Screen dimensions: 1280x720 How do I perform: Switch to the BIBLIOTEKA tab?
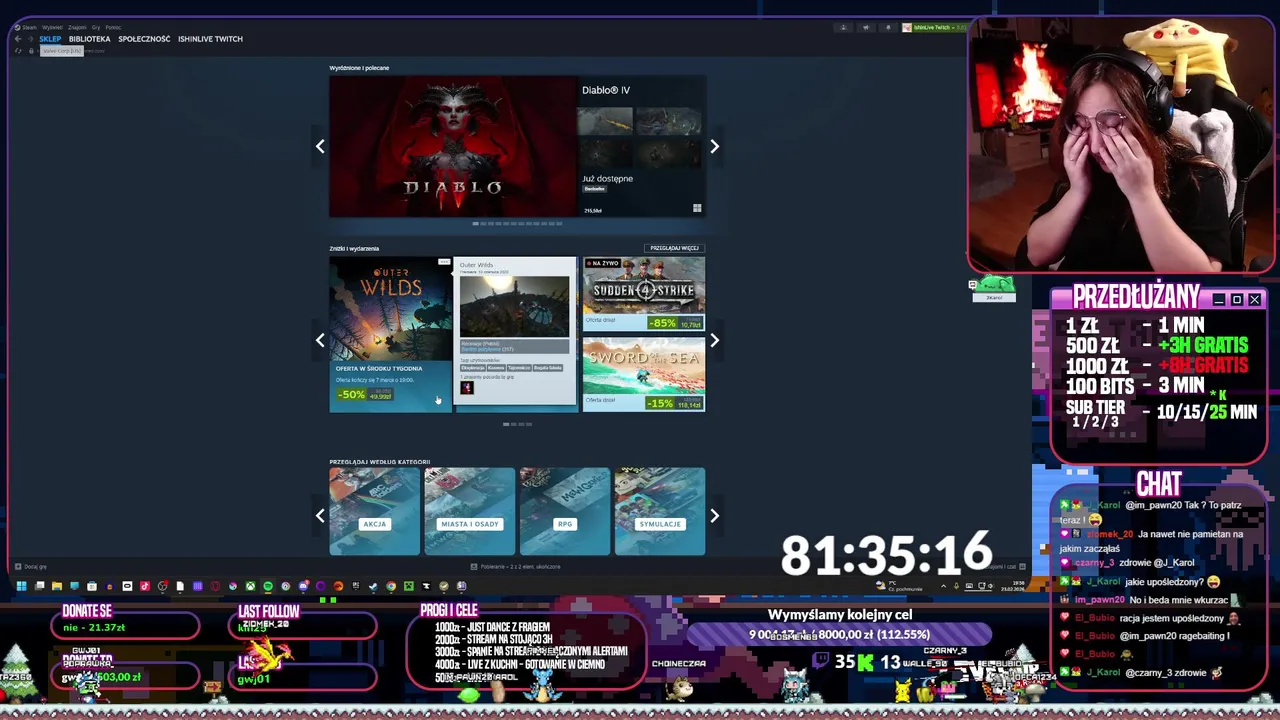click(x=89, y=39)
